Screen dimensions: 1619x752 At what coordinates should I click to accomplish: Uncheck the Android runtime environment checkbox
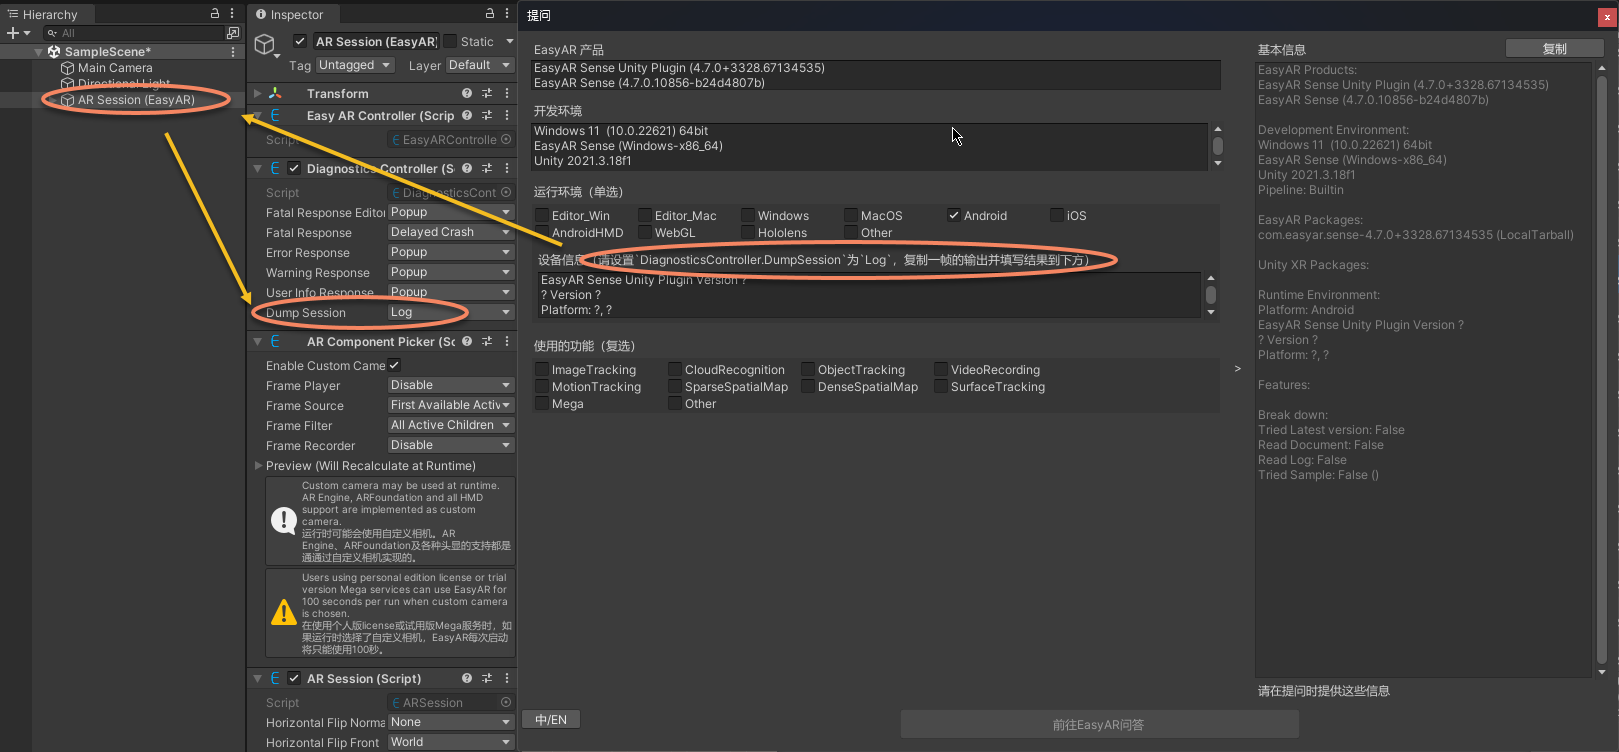(954, 215)
